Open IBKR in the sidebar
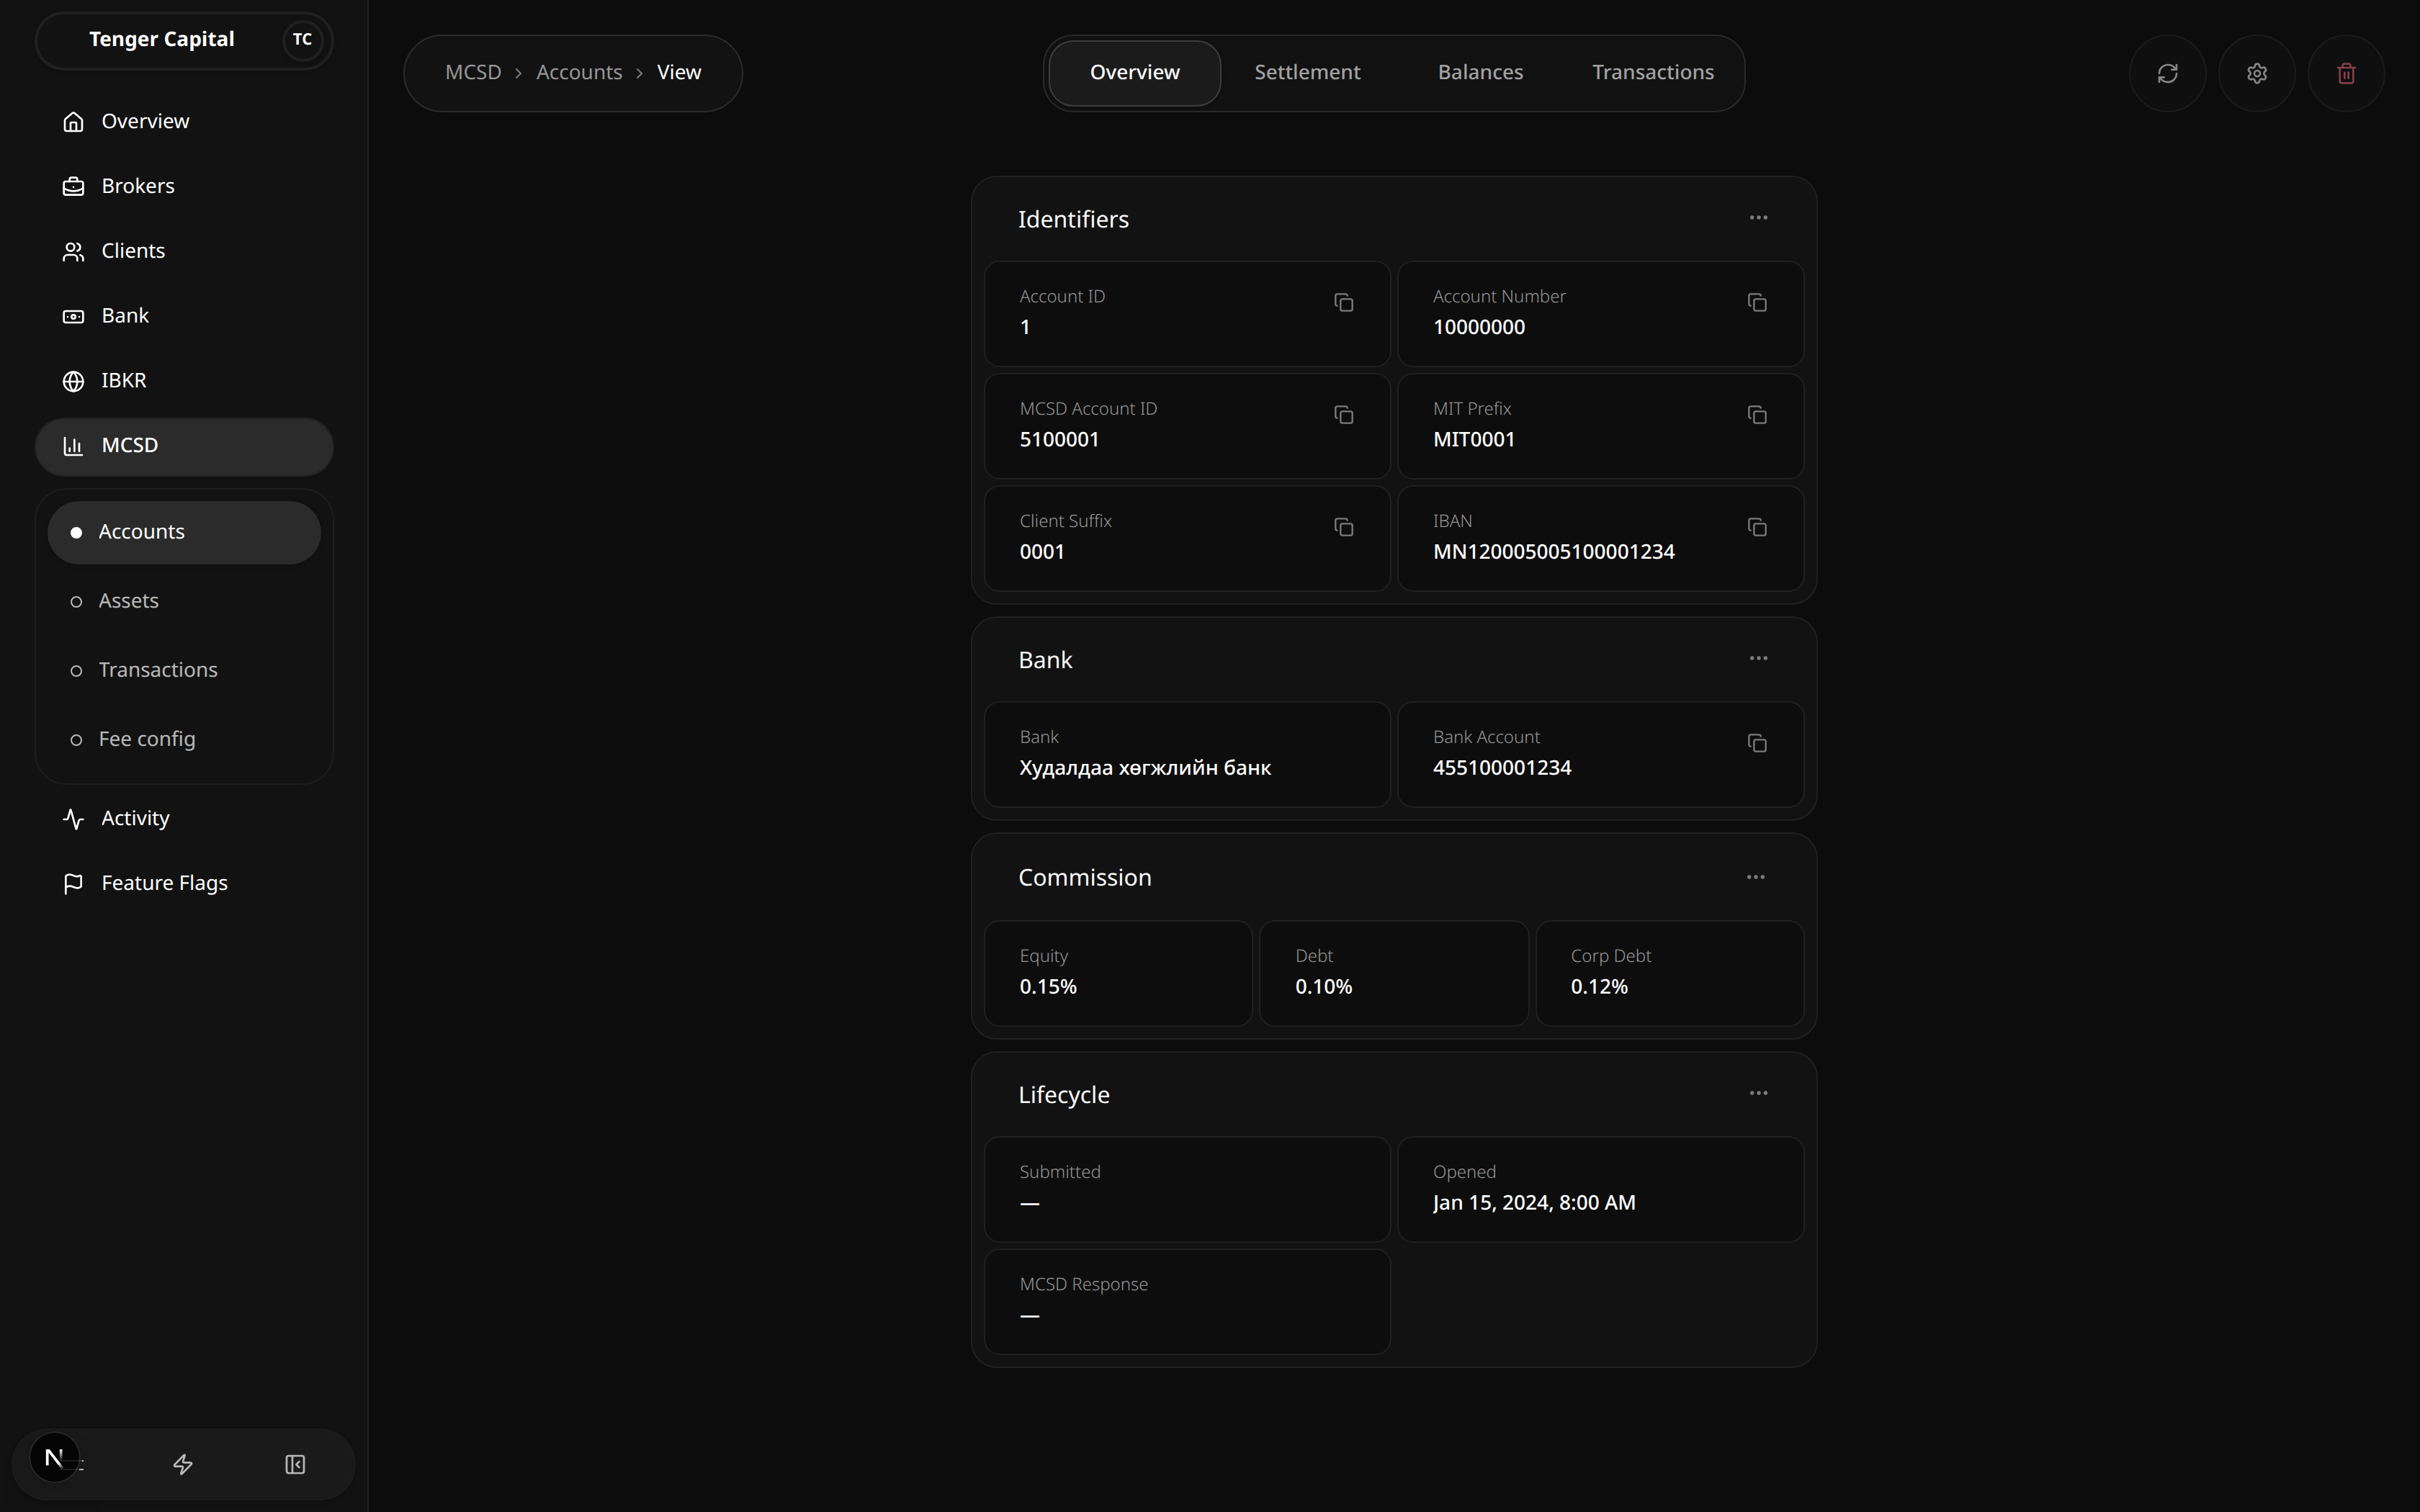This screenshot has width=2420, height=1512. 184,381
